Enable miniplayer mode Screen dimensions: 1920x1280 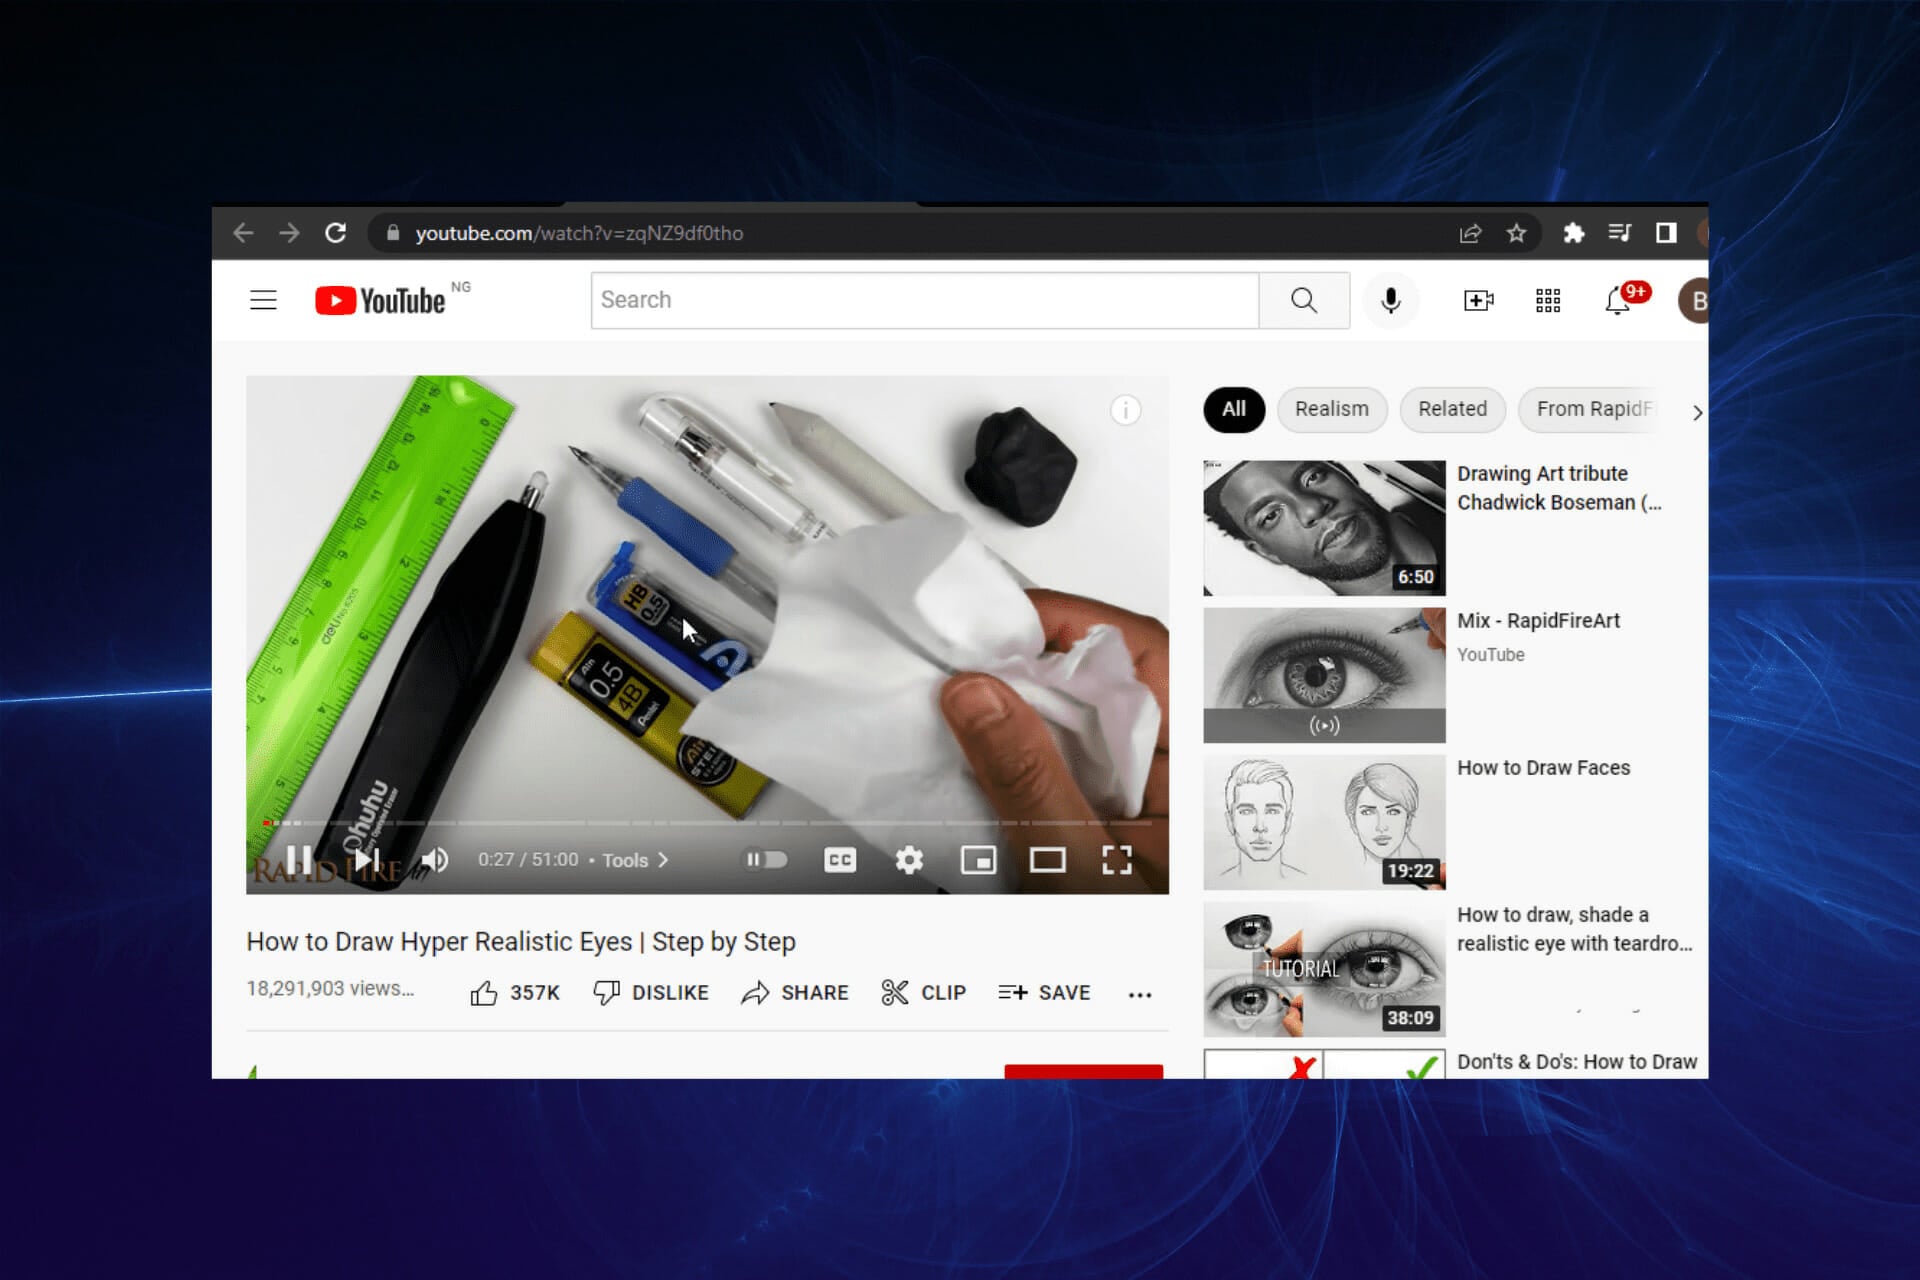pyautogui.click(x=978, y=860)
